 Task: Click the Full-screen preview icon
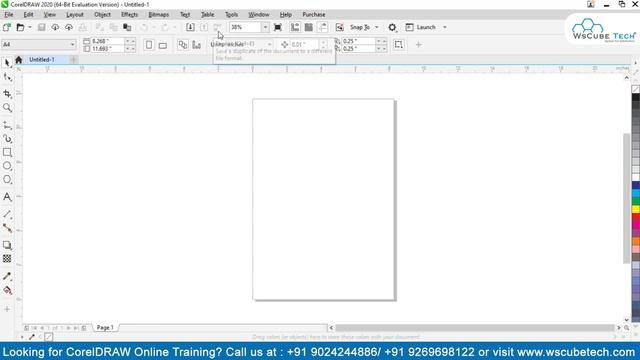coord(278,27)
